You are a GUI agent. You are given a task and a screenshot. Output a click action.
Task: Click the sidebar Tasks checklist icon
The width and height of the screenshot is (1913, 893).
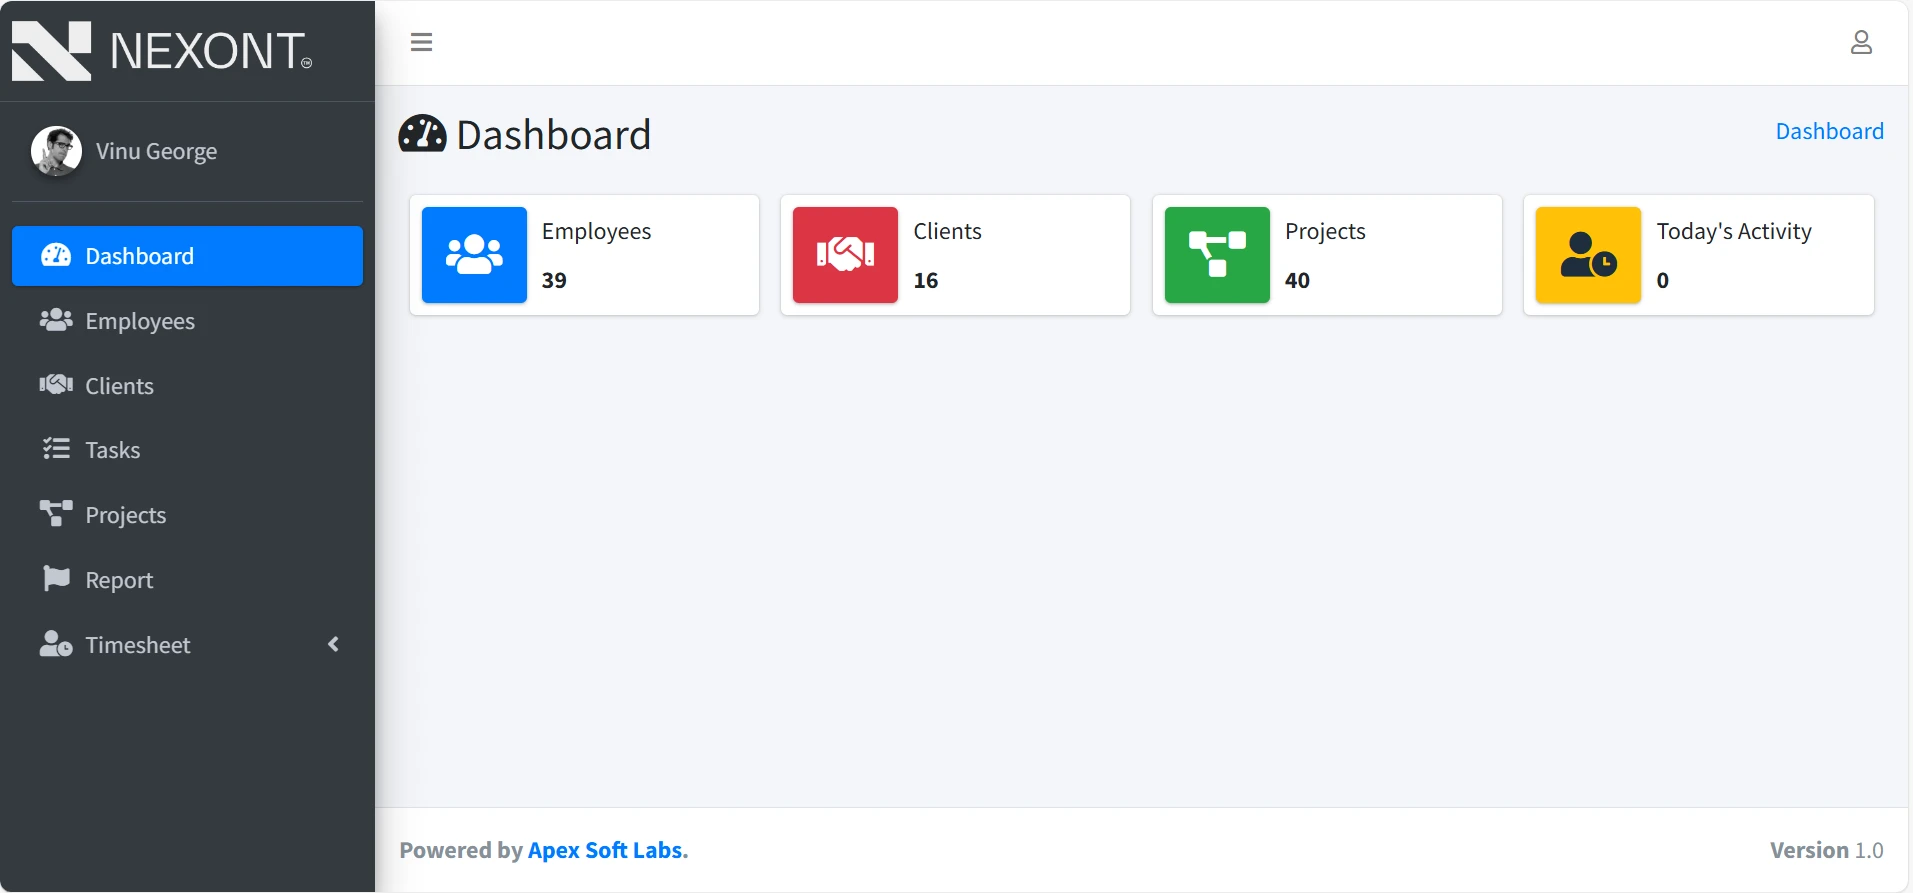click(x=56, y=449)
